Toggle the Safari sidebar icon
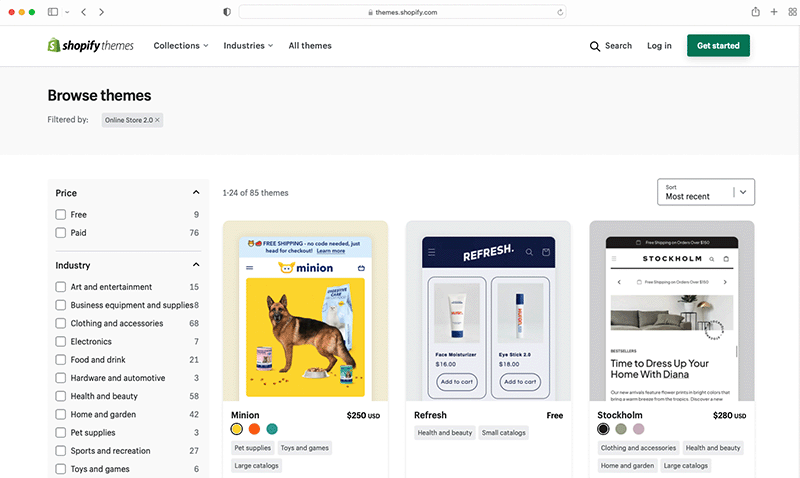 tap(53, 12)
